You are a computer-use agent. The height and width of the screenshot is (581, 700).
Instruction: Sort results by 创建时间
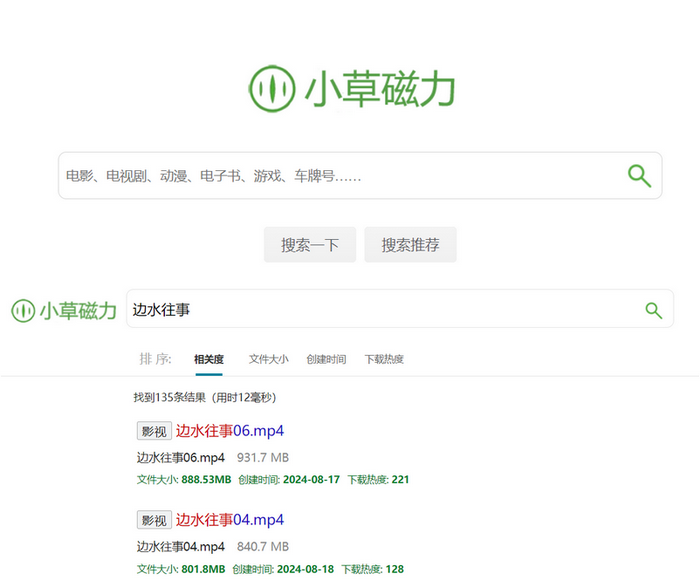coord(326,359)
